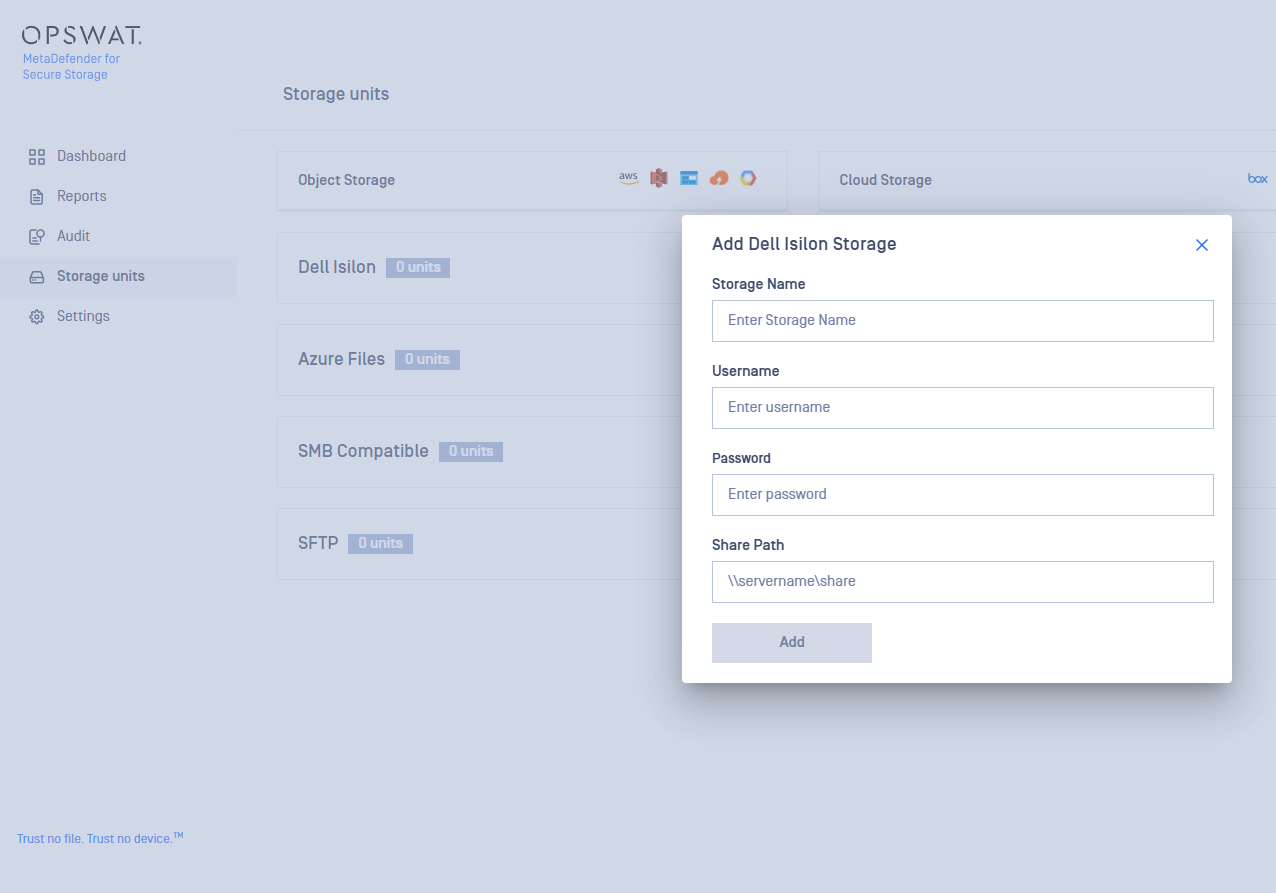Screen dimensions: 1276x893
Task: Click the Google Cloud hexagon icon
Action: 748,178
